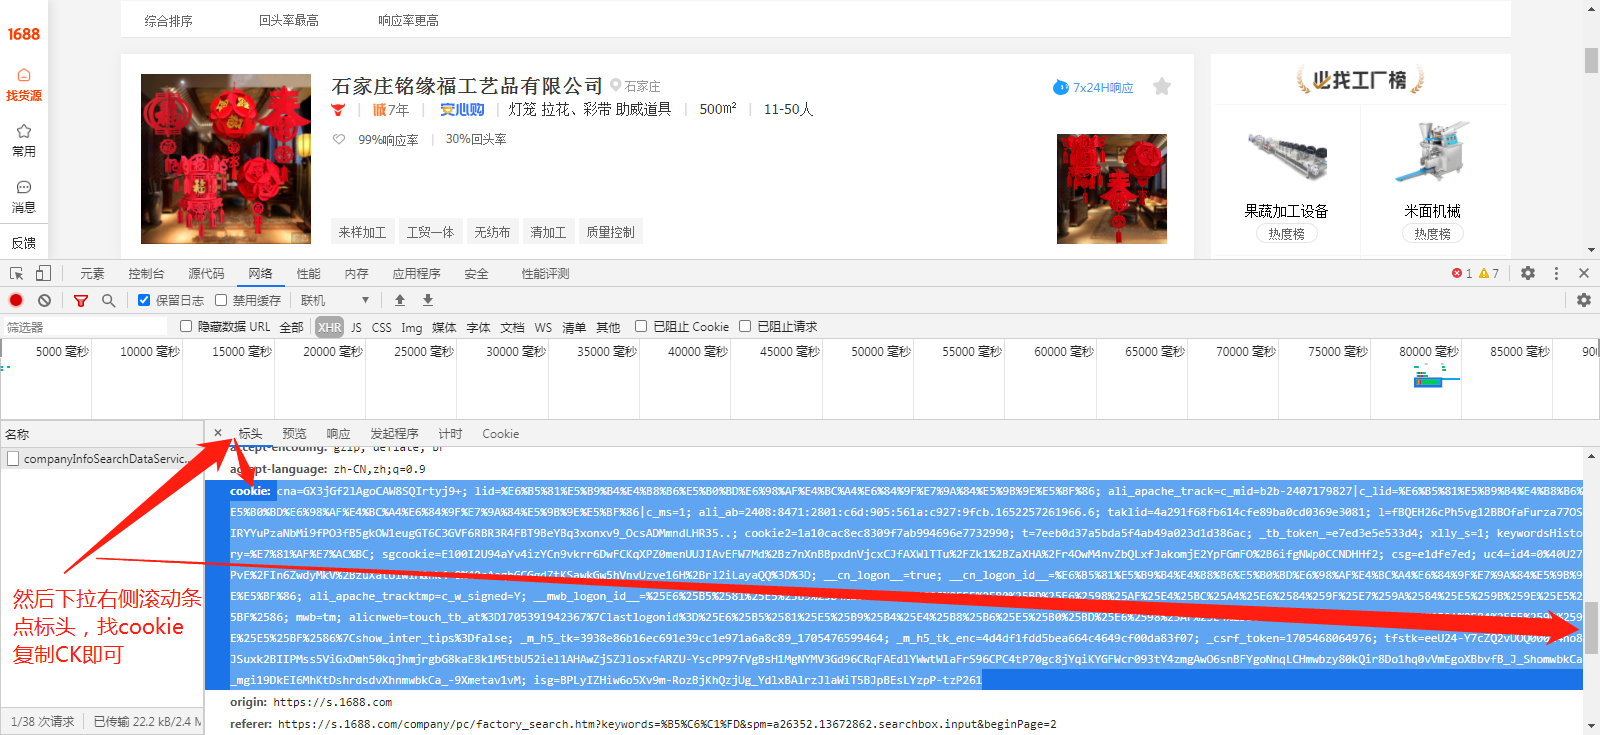Switch to 应用程序 DevTools tab
This screenshot has width=1600, height=735.
point(416,273)
